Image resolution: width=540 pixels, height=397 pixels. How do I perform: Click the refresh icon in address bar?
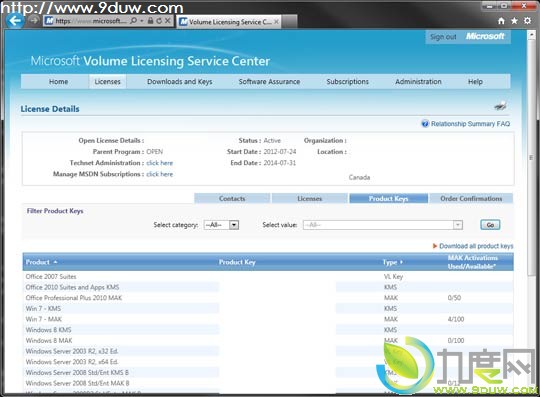159,21
